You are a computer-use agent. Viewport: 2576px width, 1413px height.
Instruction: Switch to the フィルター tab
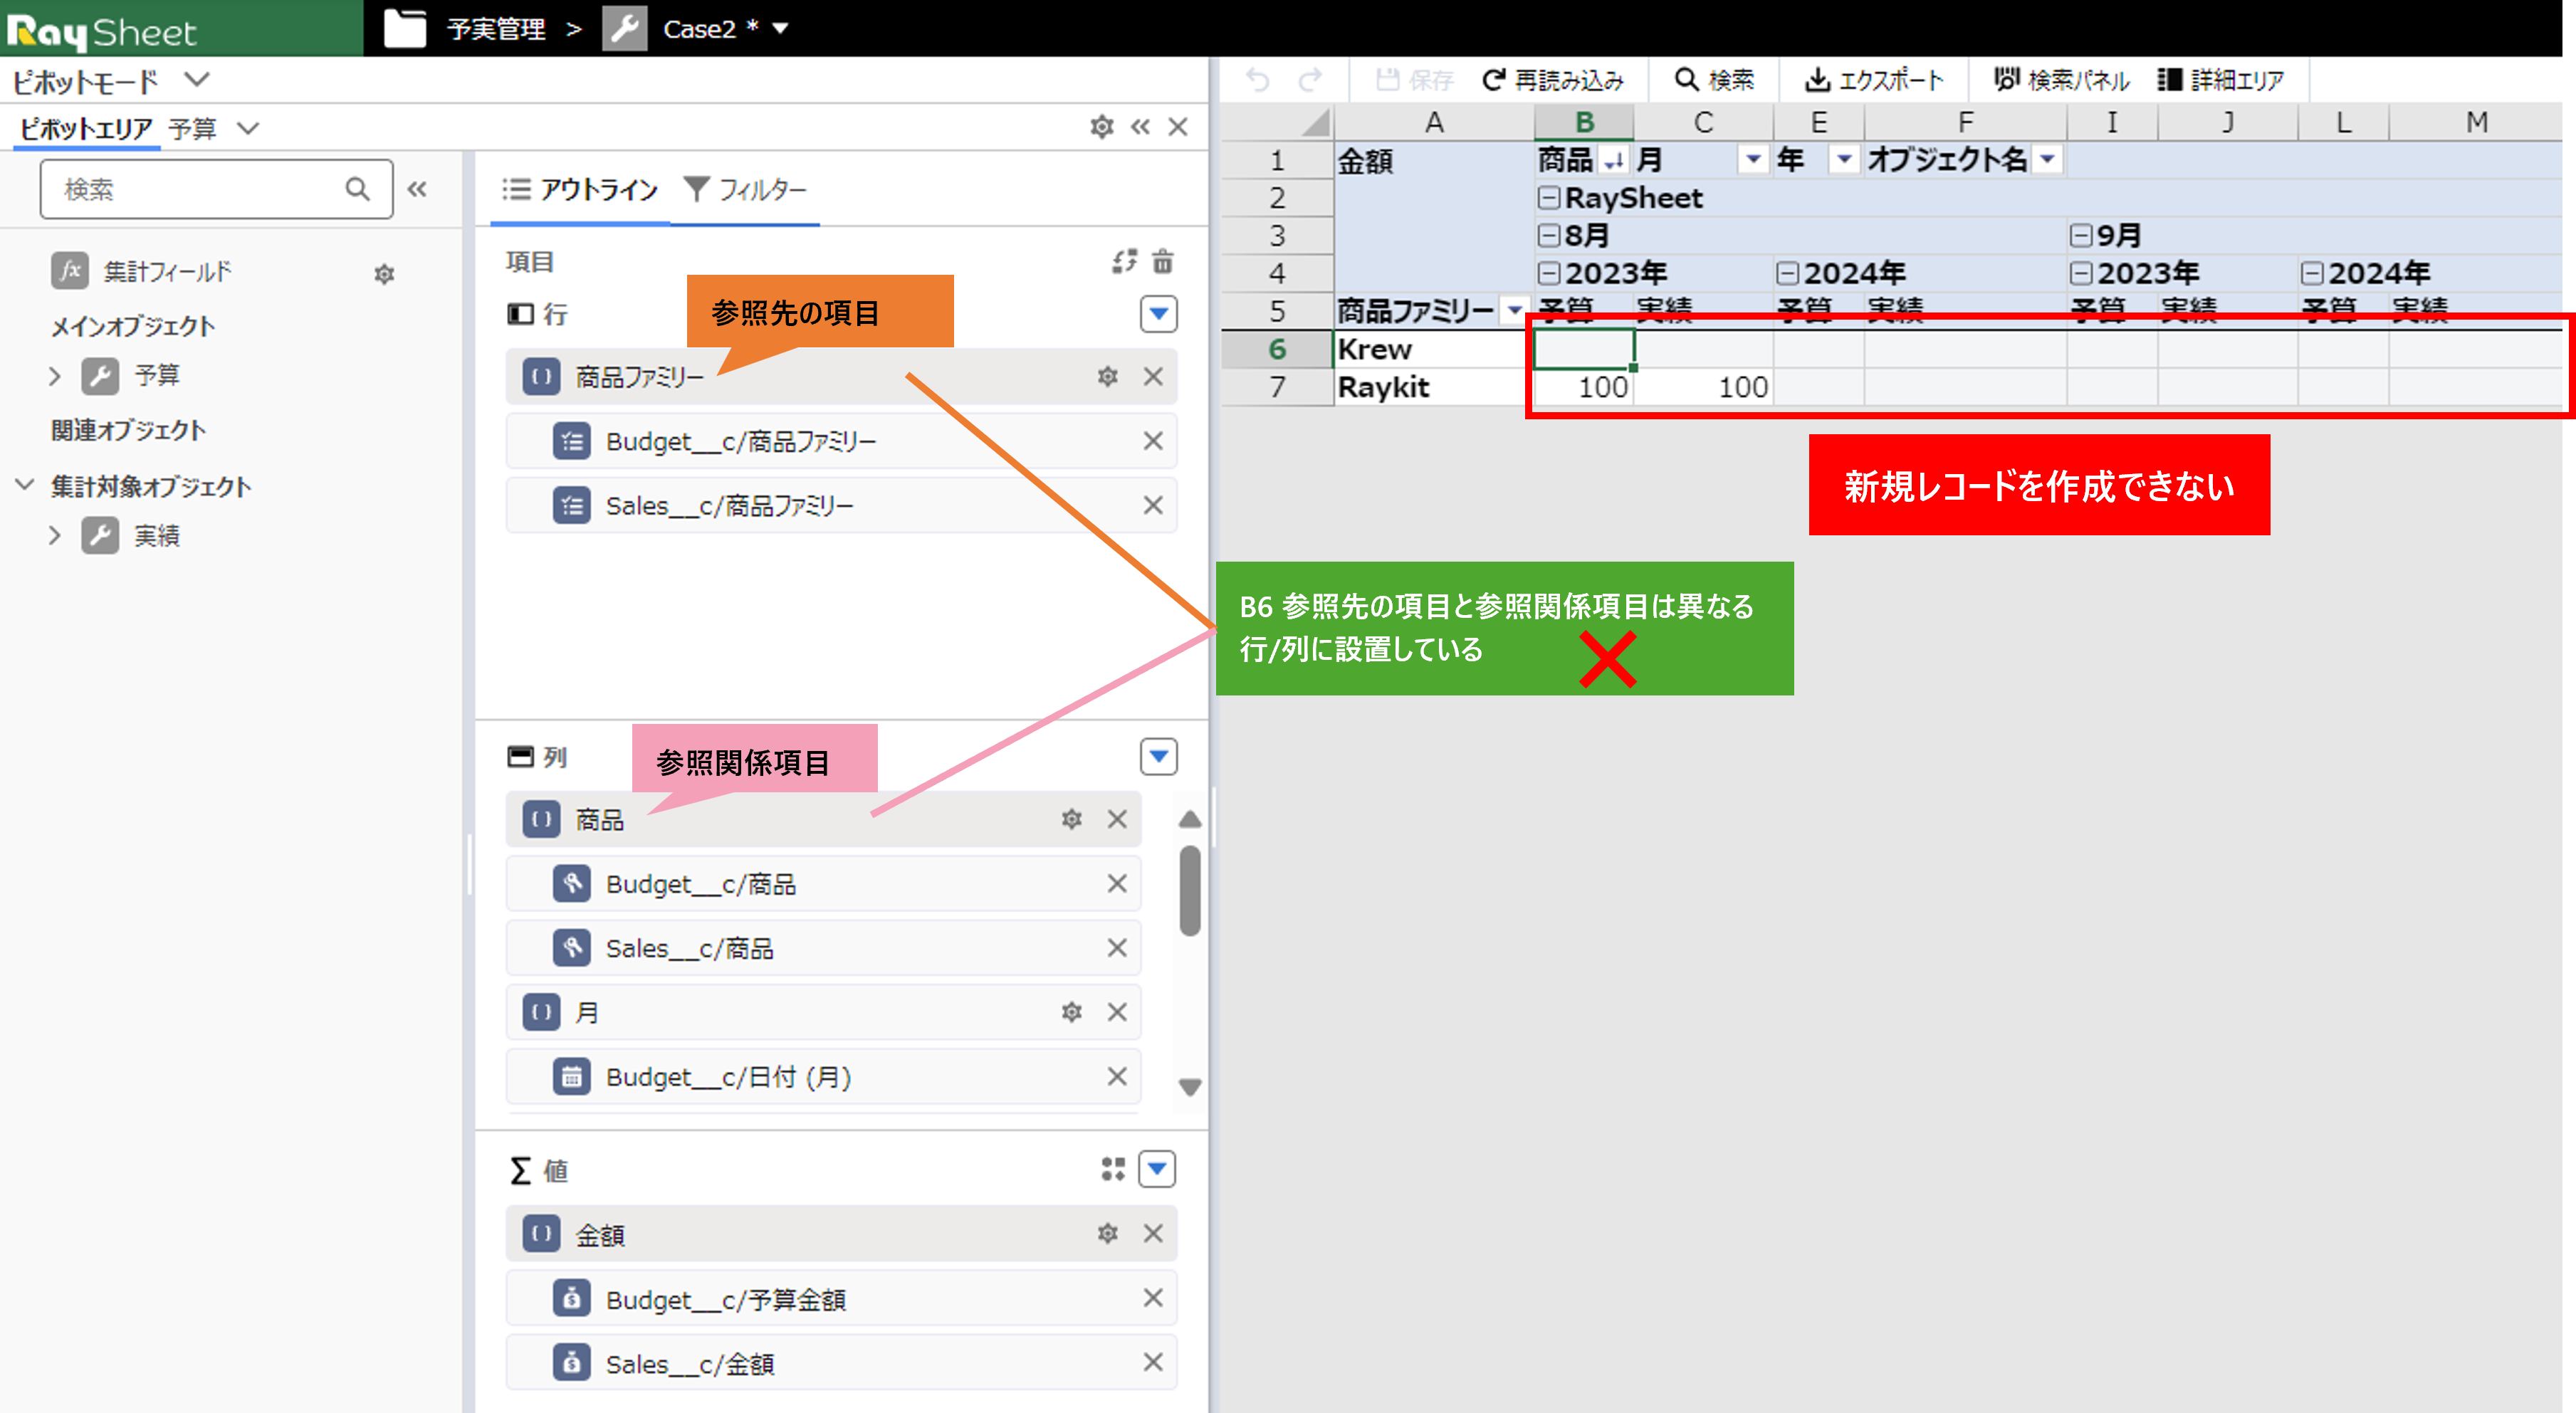[746, 189]
